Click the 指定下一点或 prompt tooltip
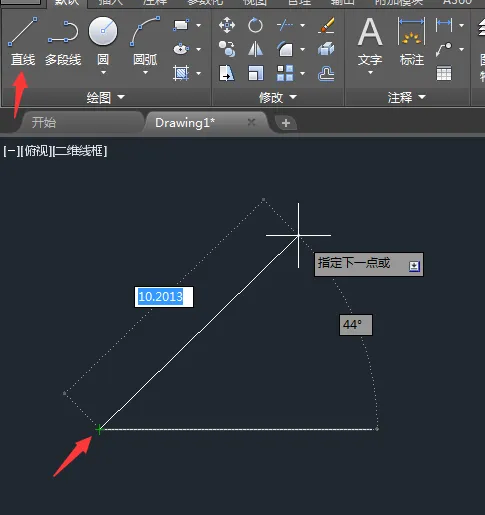Viewport: 485px width, 515px height. (x=369, y=264)
